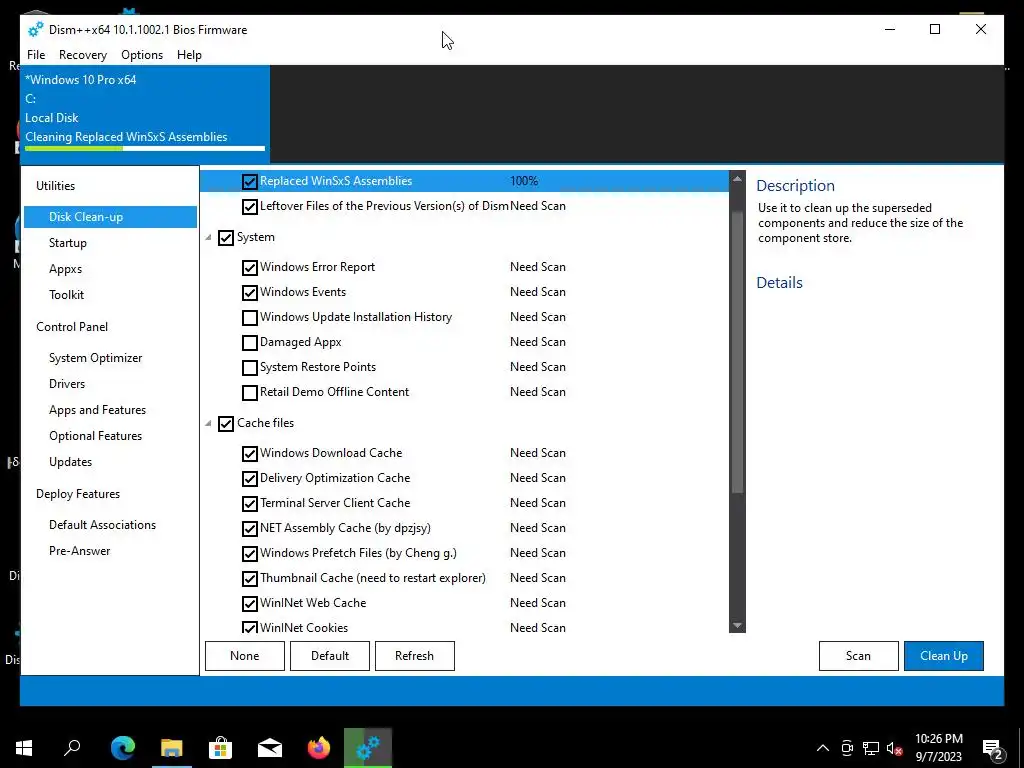Click the Default button
The height and width of the screenshot is (768, 1024).
(330, 656)
